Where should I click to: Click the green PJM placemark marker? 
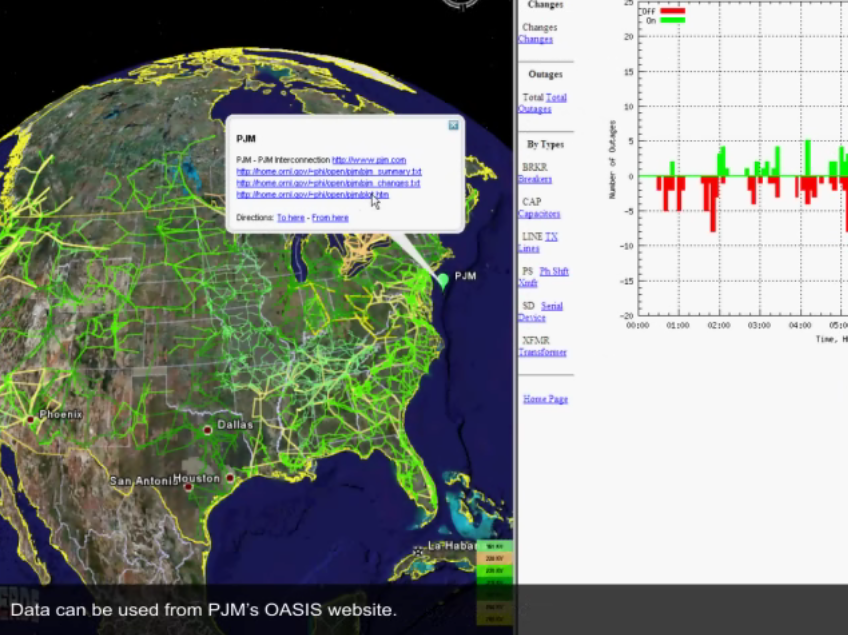[x=442, y=280]
